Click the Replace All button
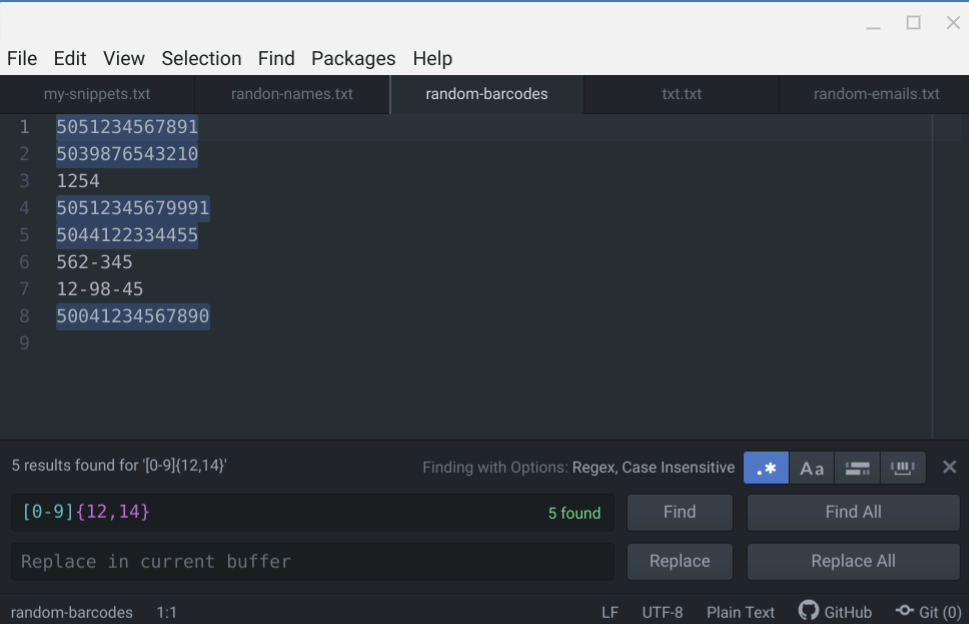The image size is (969, 624). click(x=853, y=562)
